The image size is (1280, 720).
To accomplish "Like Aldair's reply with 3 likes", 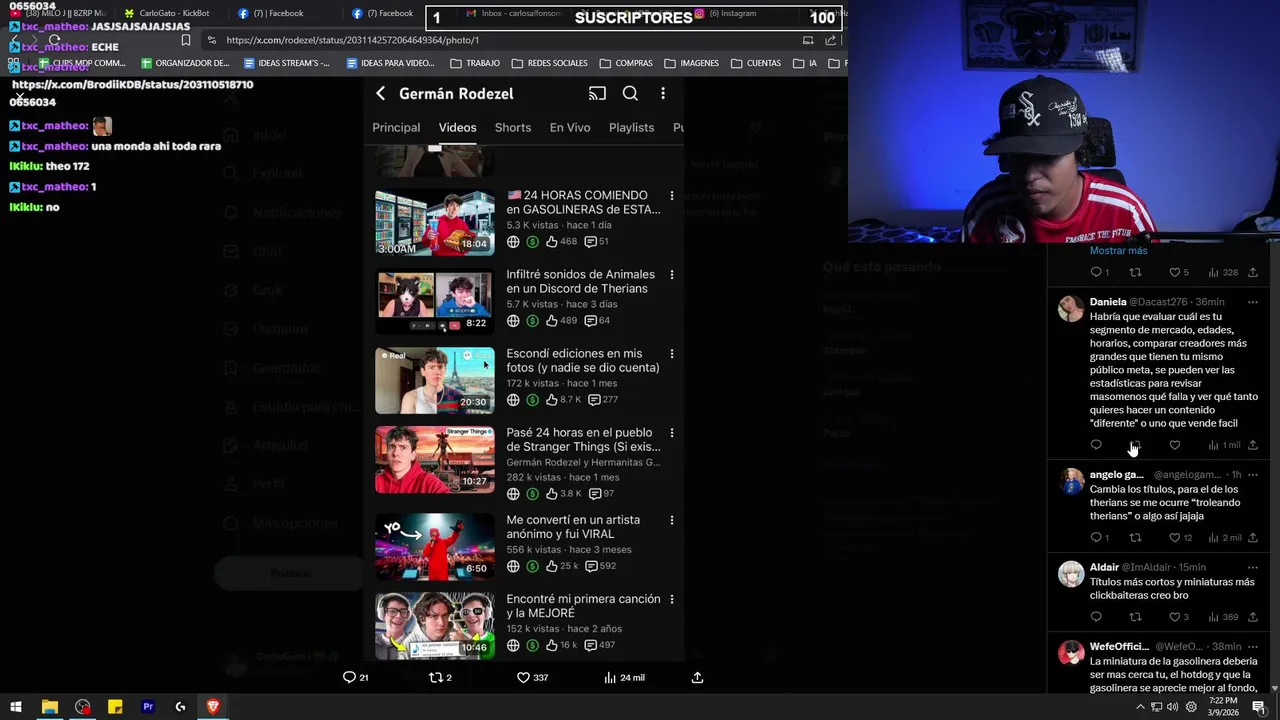I will [x=1175, y=617].
